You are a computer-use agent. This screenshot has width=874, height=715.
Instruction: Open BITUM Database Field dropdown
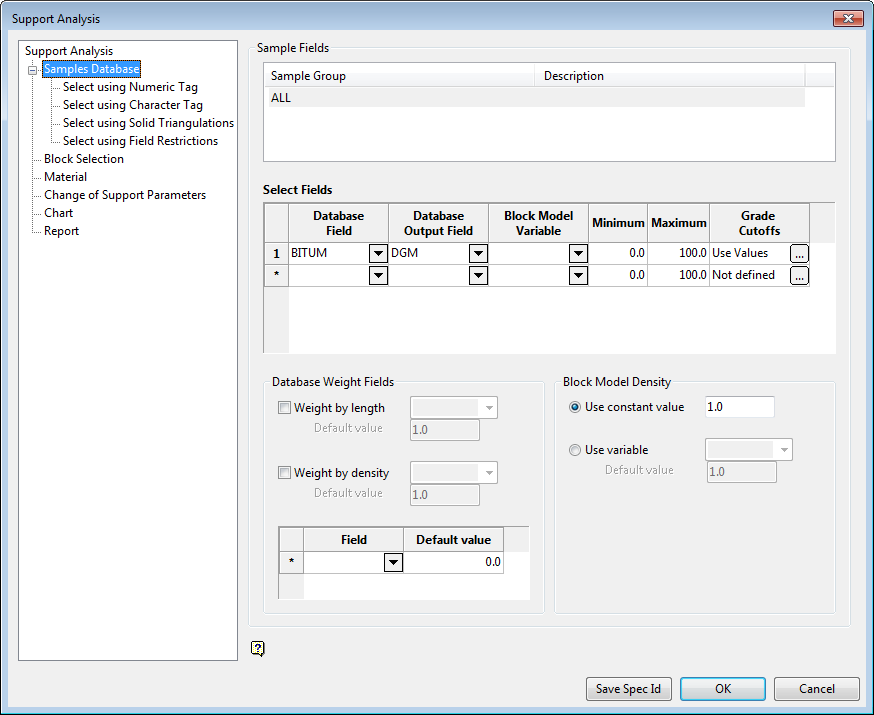[x=378, y=254]
